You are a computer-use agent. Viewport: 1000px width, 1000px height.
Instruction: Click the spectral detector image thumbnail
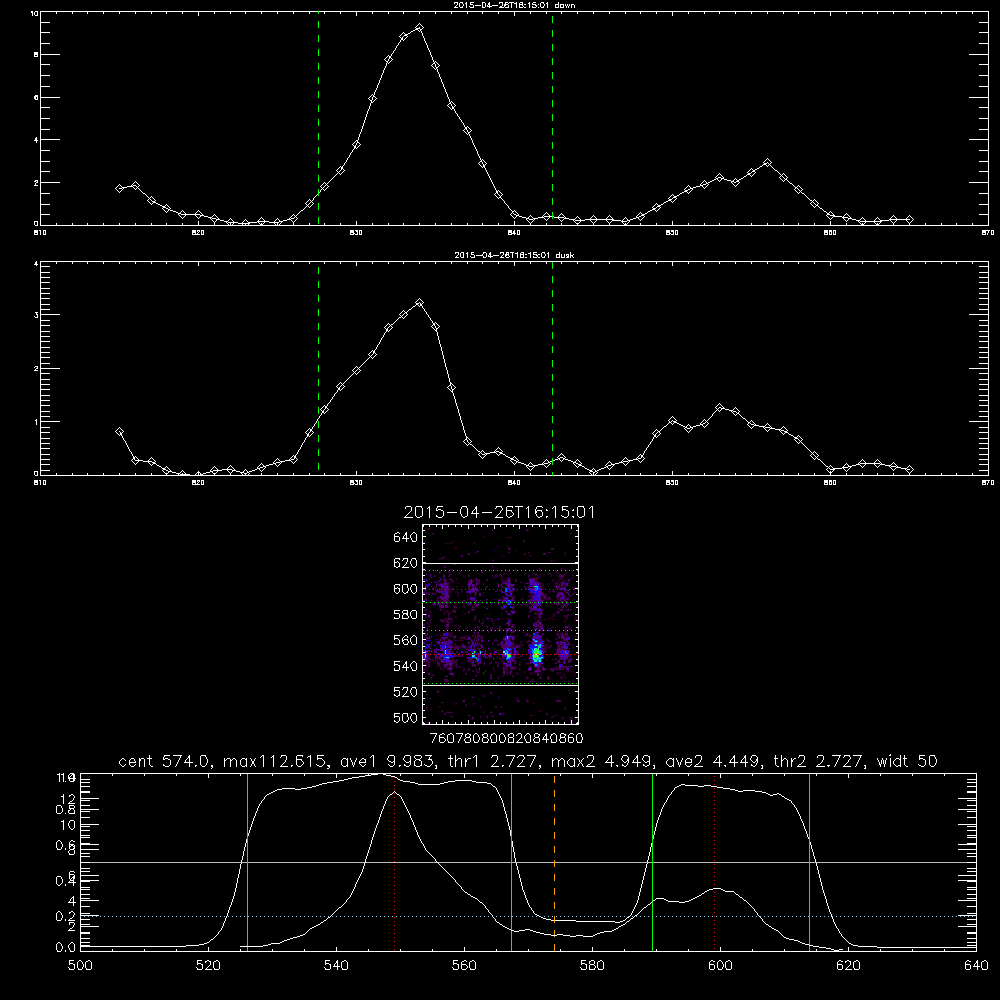501,624
